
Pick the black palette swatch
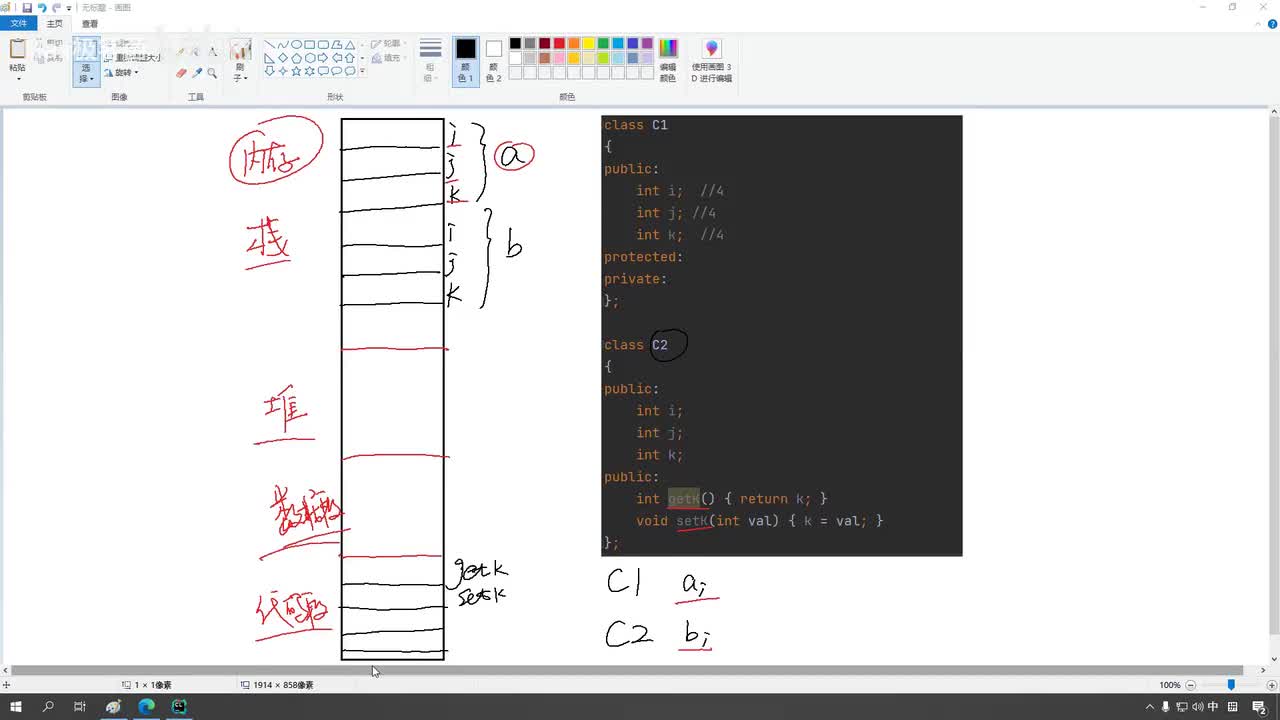pyautogui.click(x=515, y=44)
